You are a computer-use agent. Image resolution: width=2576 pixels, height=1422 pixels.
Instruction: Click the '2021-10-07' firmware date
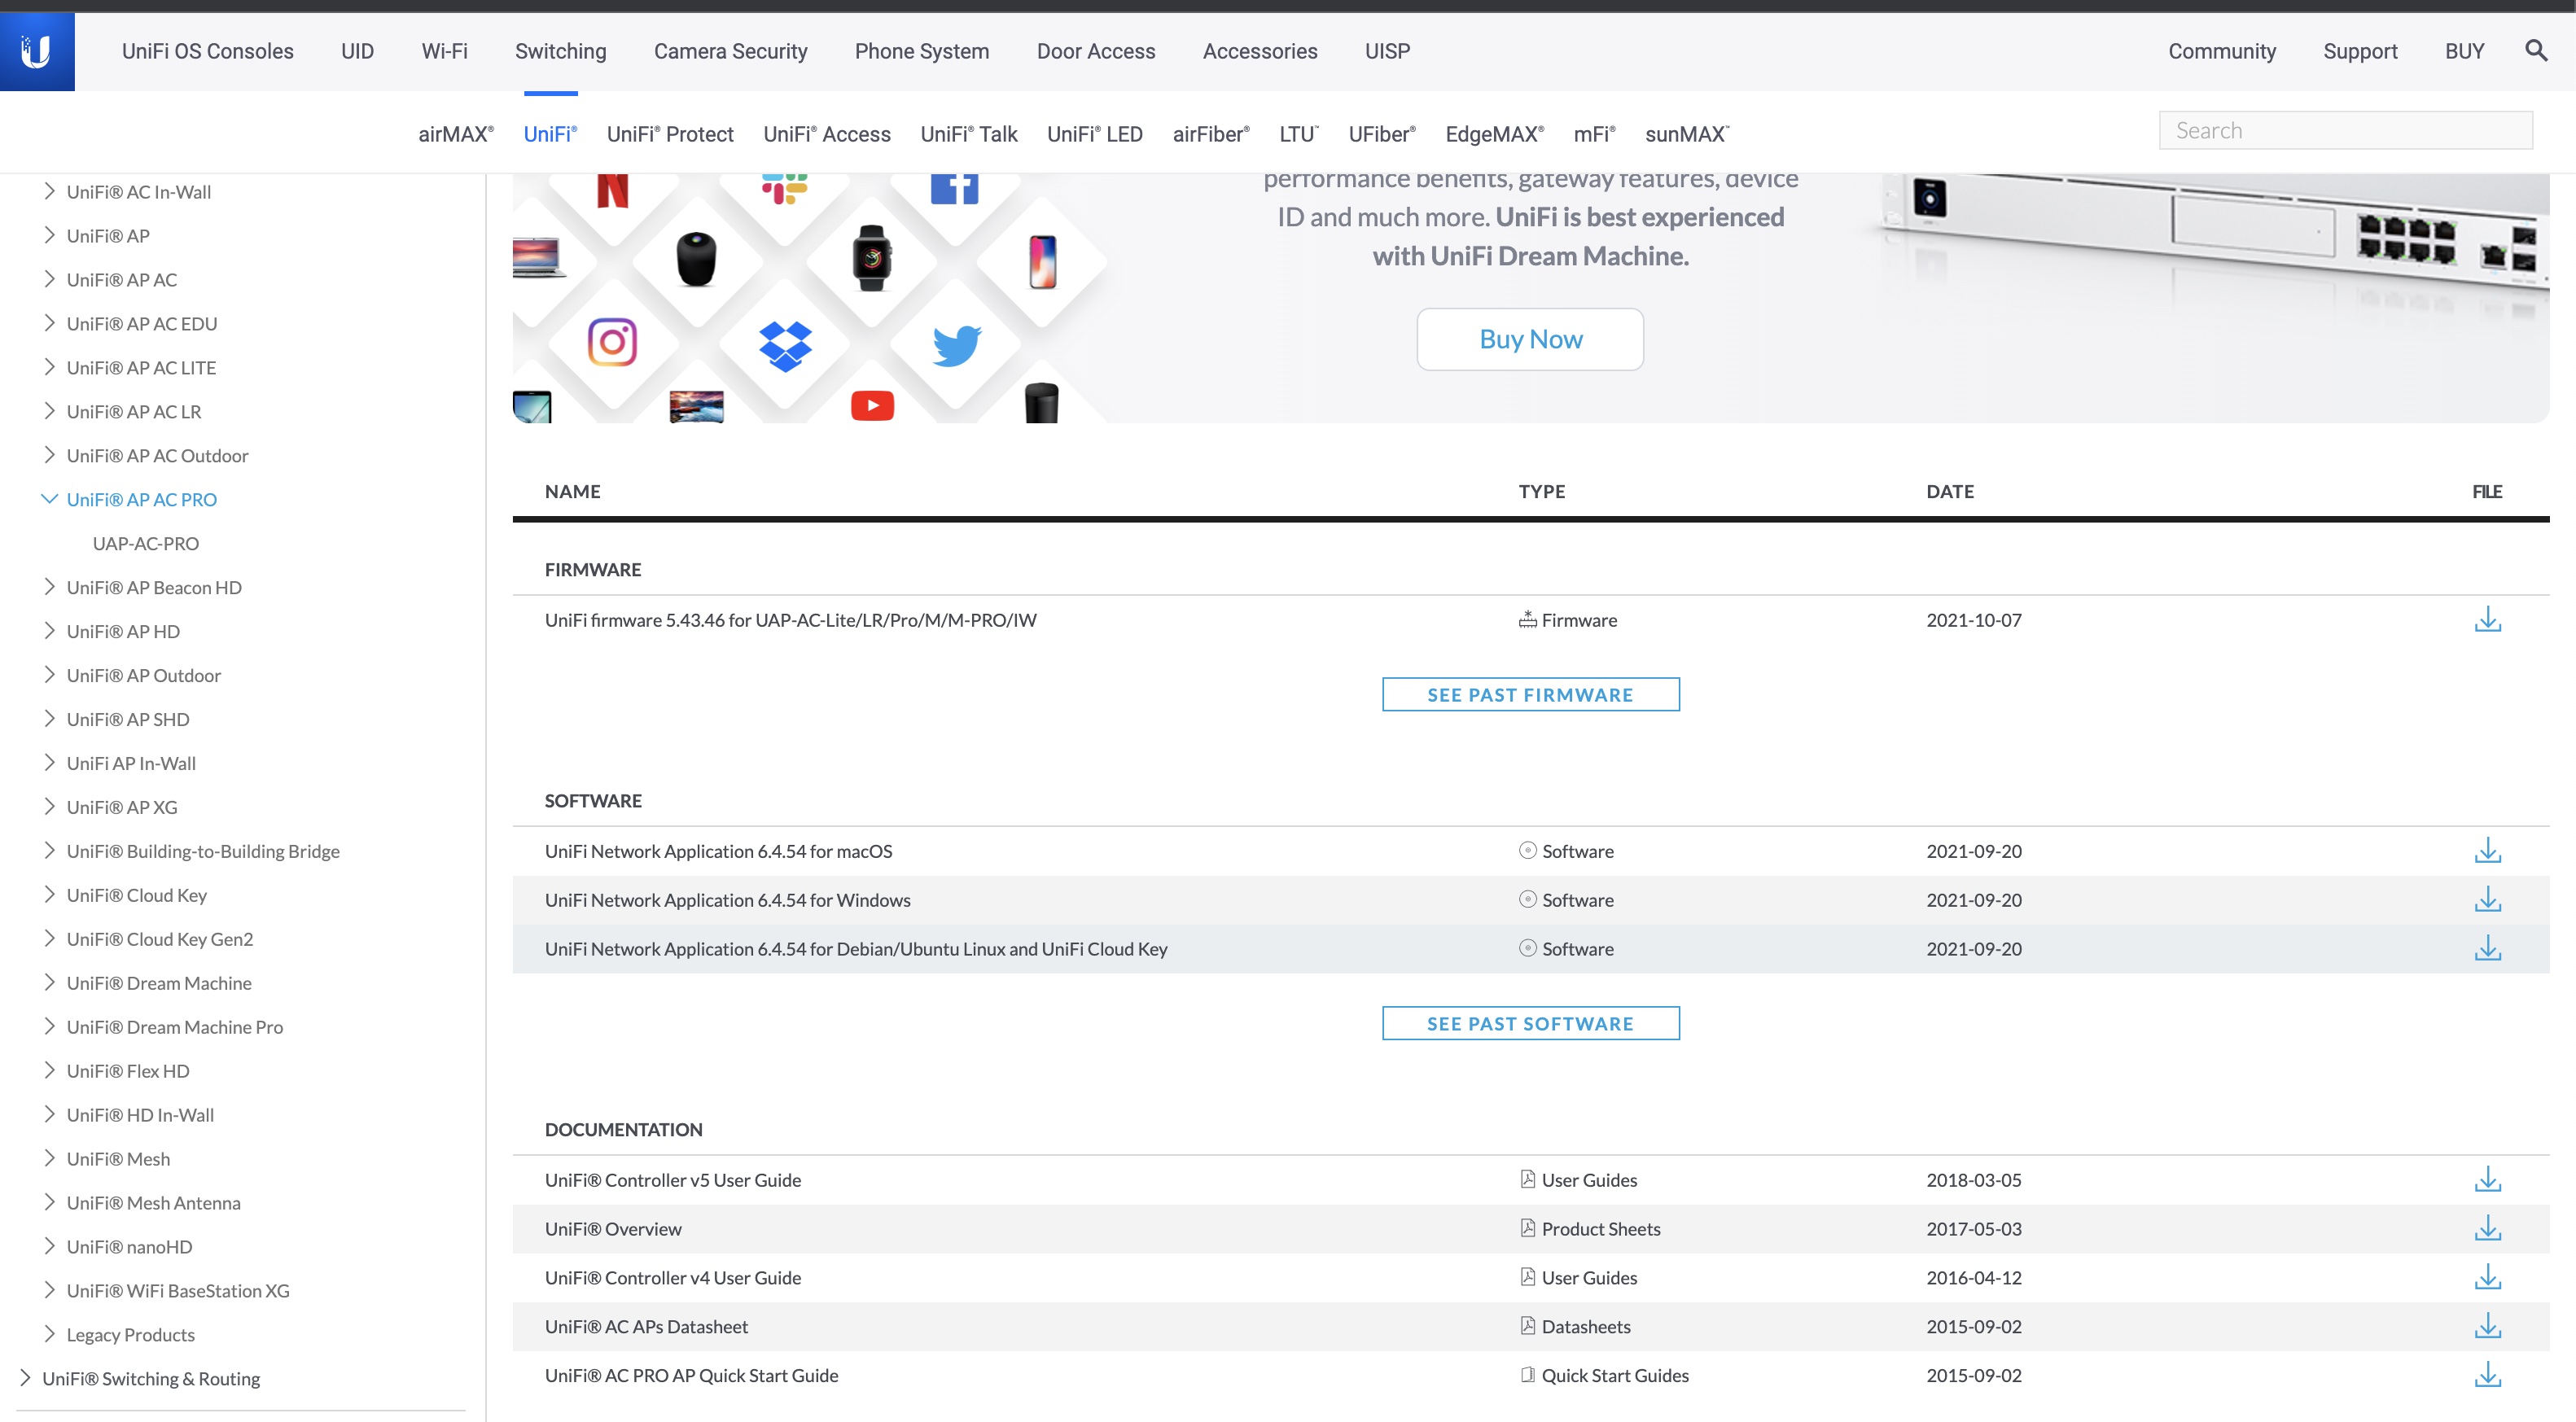1974,620
